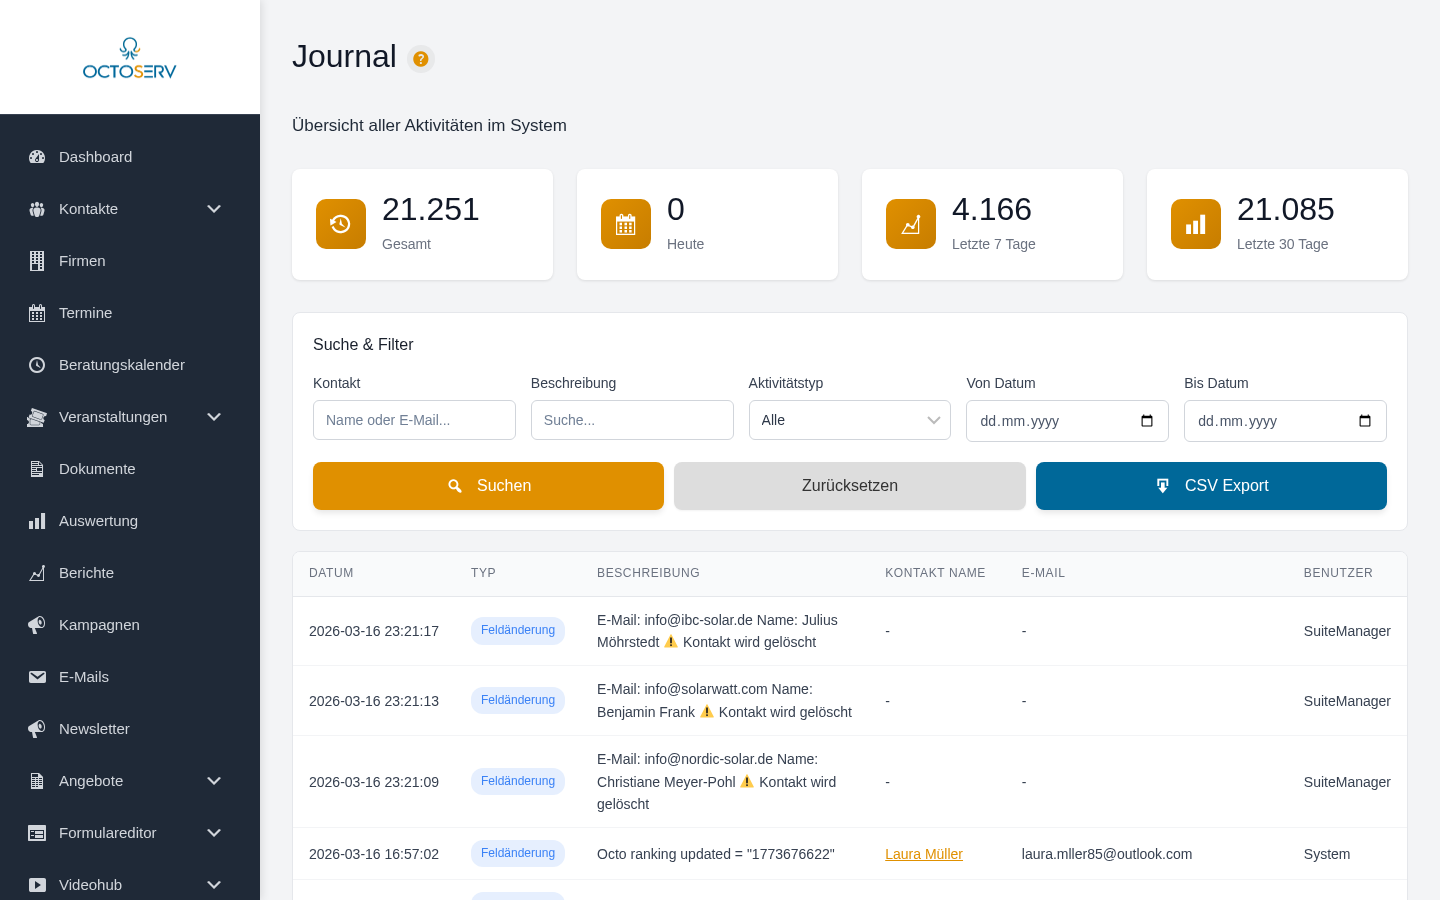This screenshot has height=900, width=1440.
Task: Open the Newsletter section
Action: click(x=94, y=729)
